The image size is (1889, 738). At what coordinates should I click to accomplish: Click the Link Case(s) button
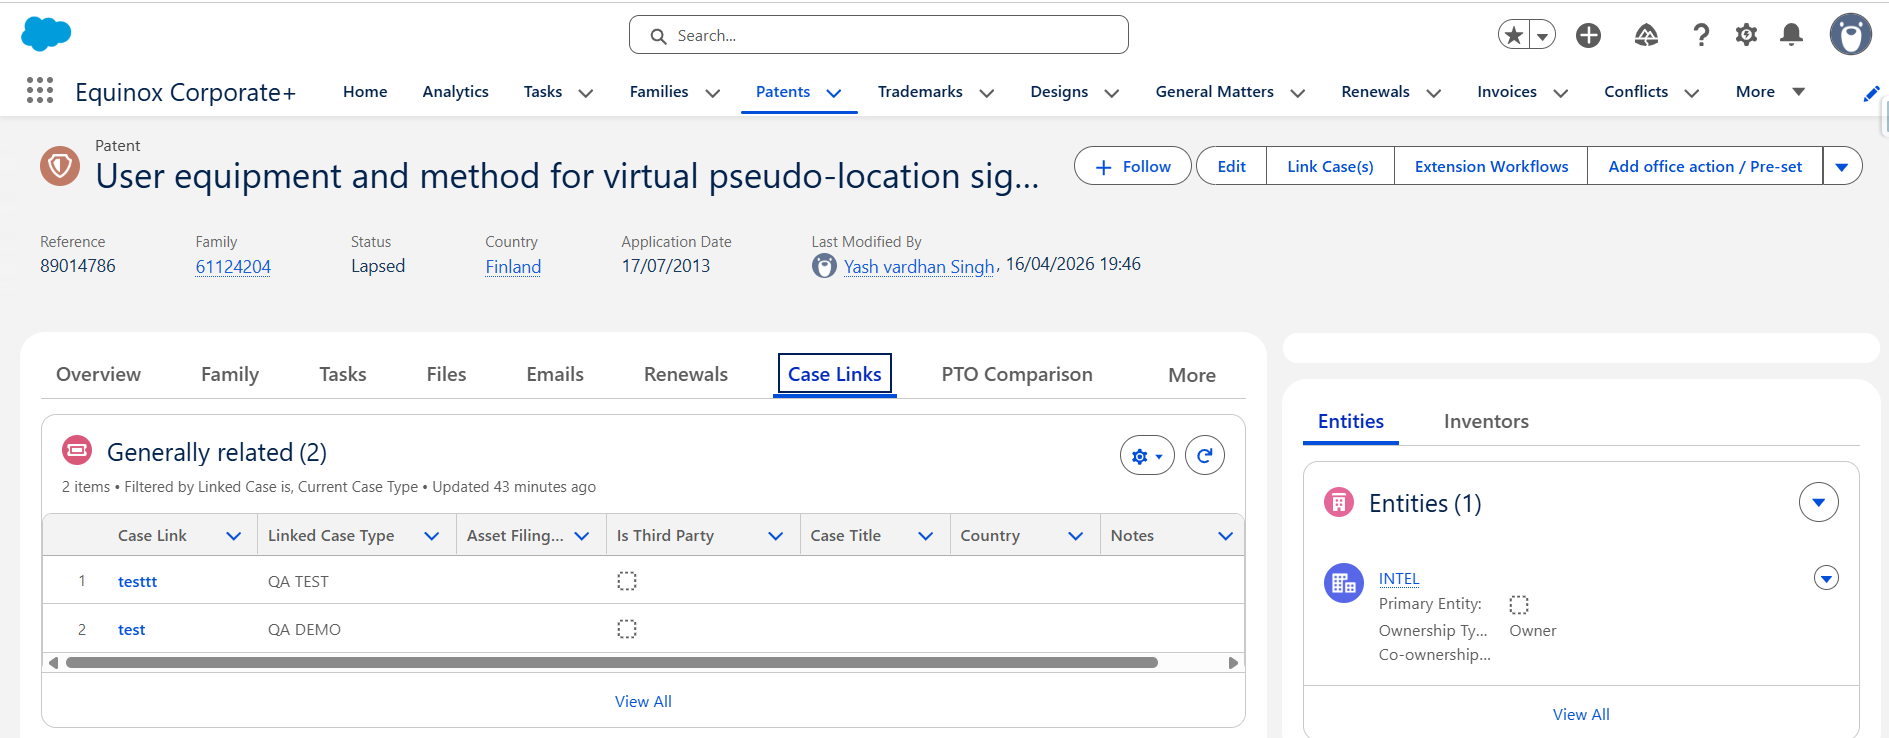click(x=1331, y=166)
